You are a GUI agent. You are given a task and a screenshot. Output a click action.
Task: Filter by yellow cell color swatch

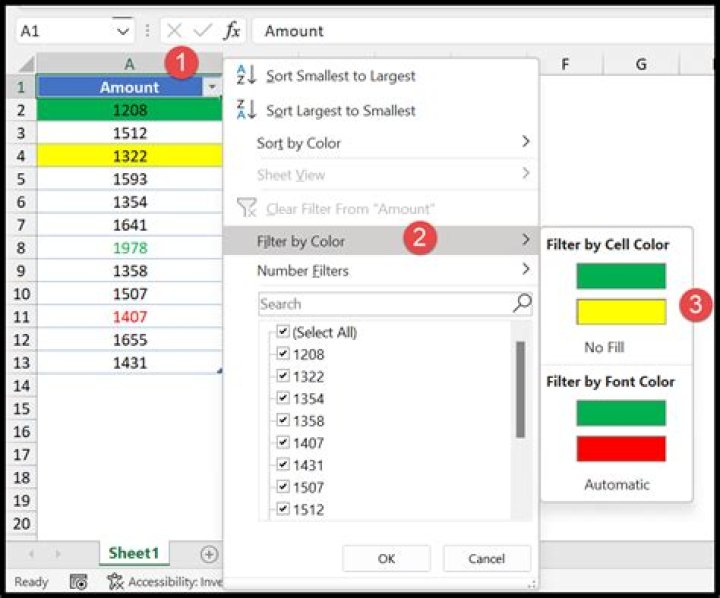[x=621, y=312]
